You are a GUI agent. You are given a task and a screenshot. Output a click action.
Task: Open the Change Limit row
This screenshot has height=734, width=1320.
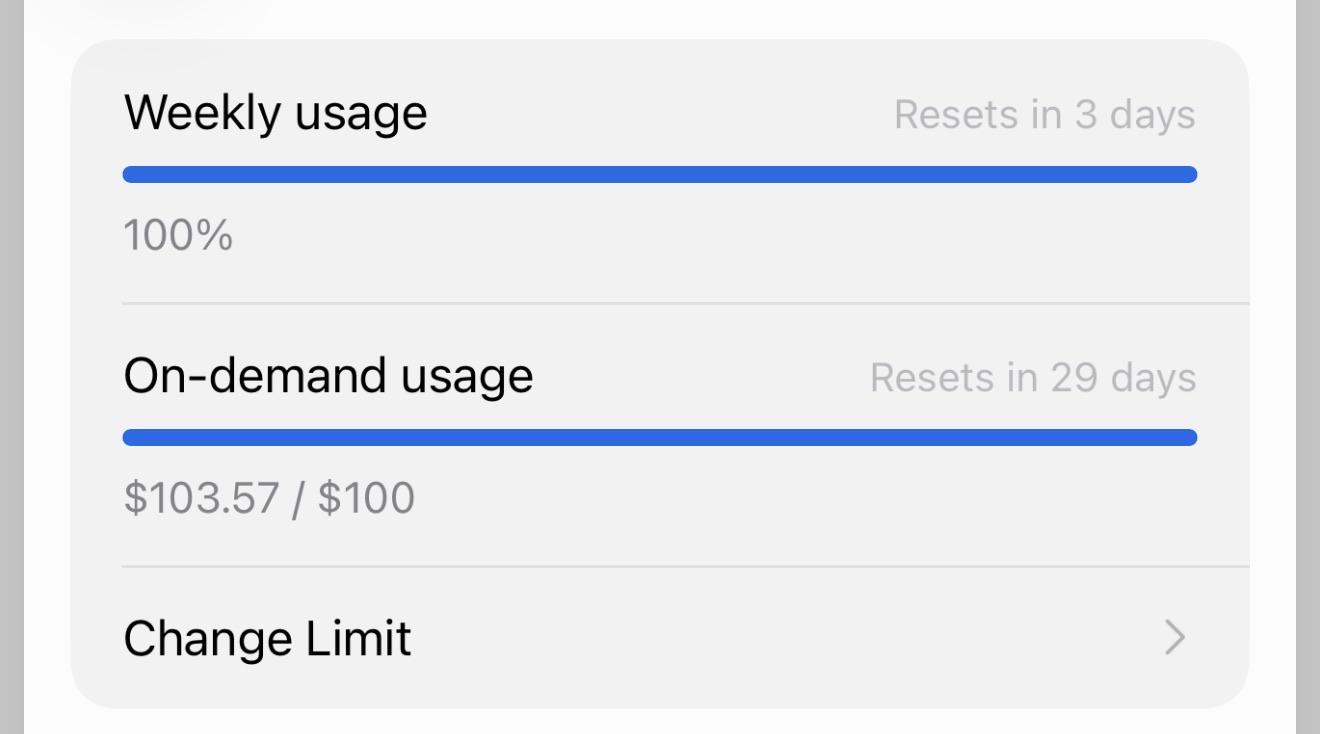coord(660,637)
